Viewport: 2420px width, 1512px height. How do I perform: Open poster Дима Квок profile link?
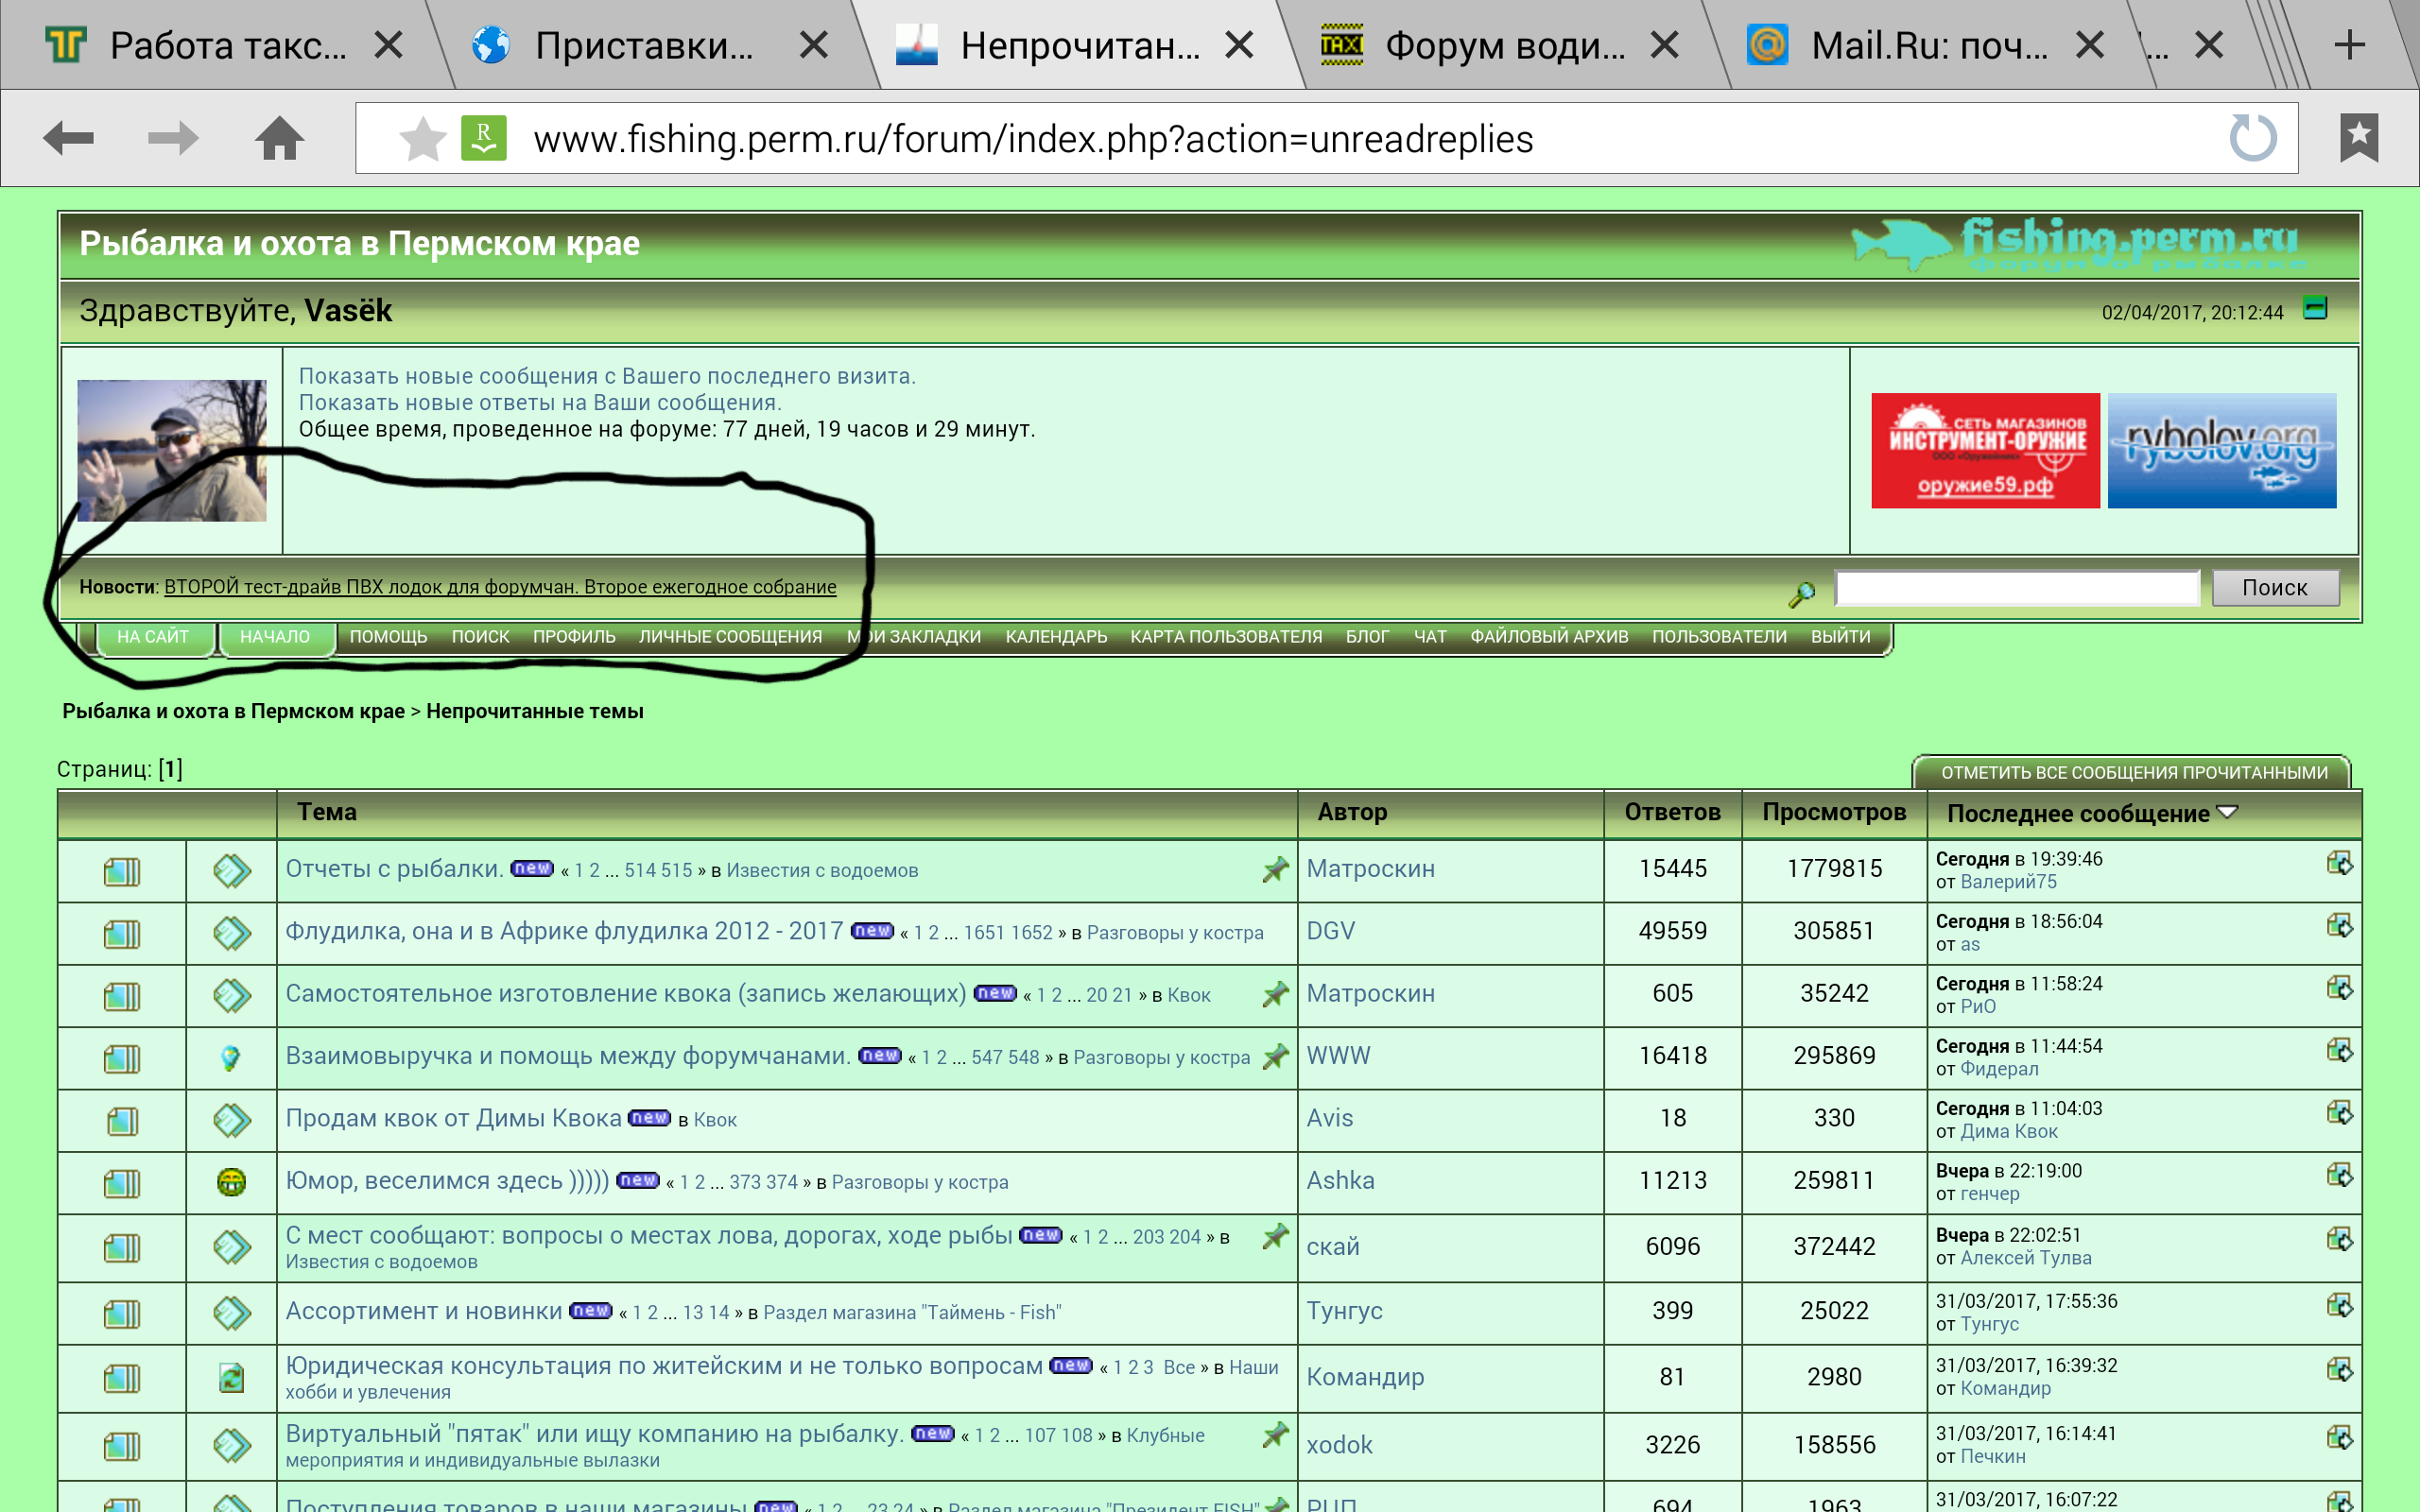(x=2008, y=1131)
